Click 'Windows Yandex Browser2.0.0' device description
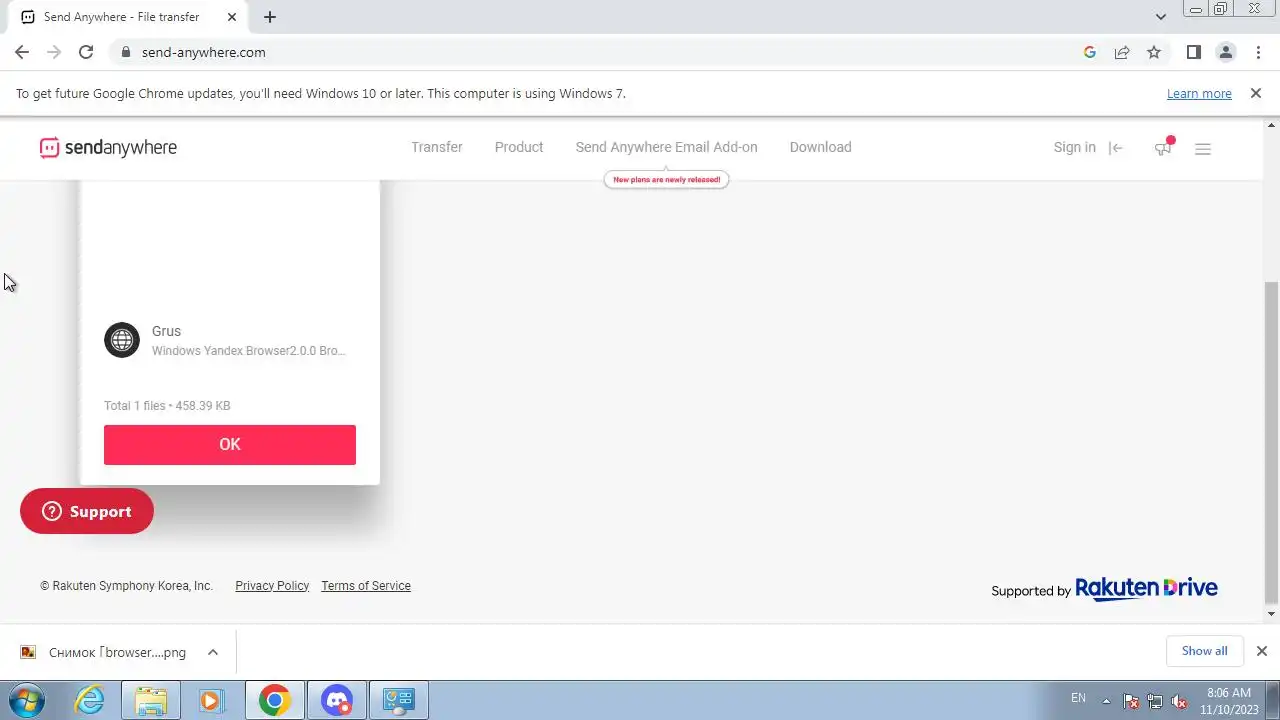The width and height of the screenshot is (1280, 720). (249, 351)
